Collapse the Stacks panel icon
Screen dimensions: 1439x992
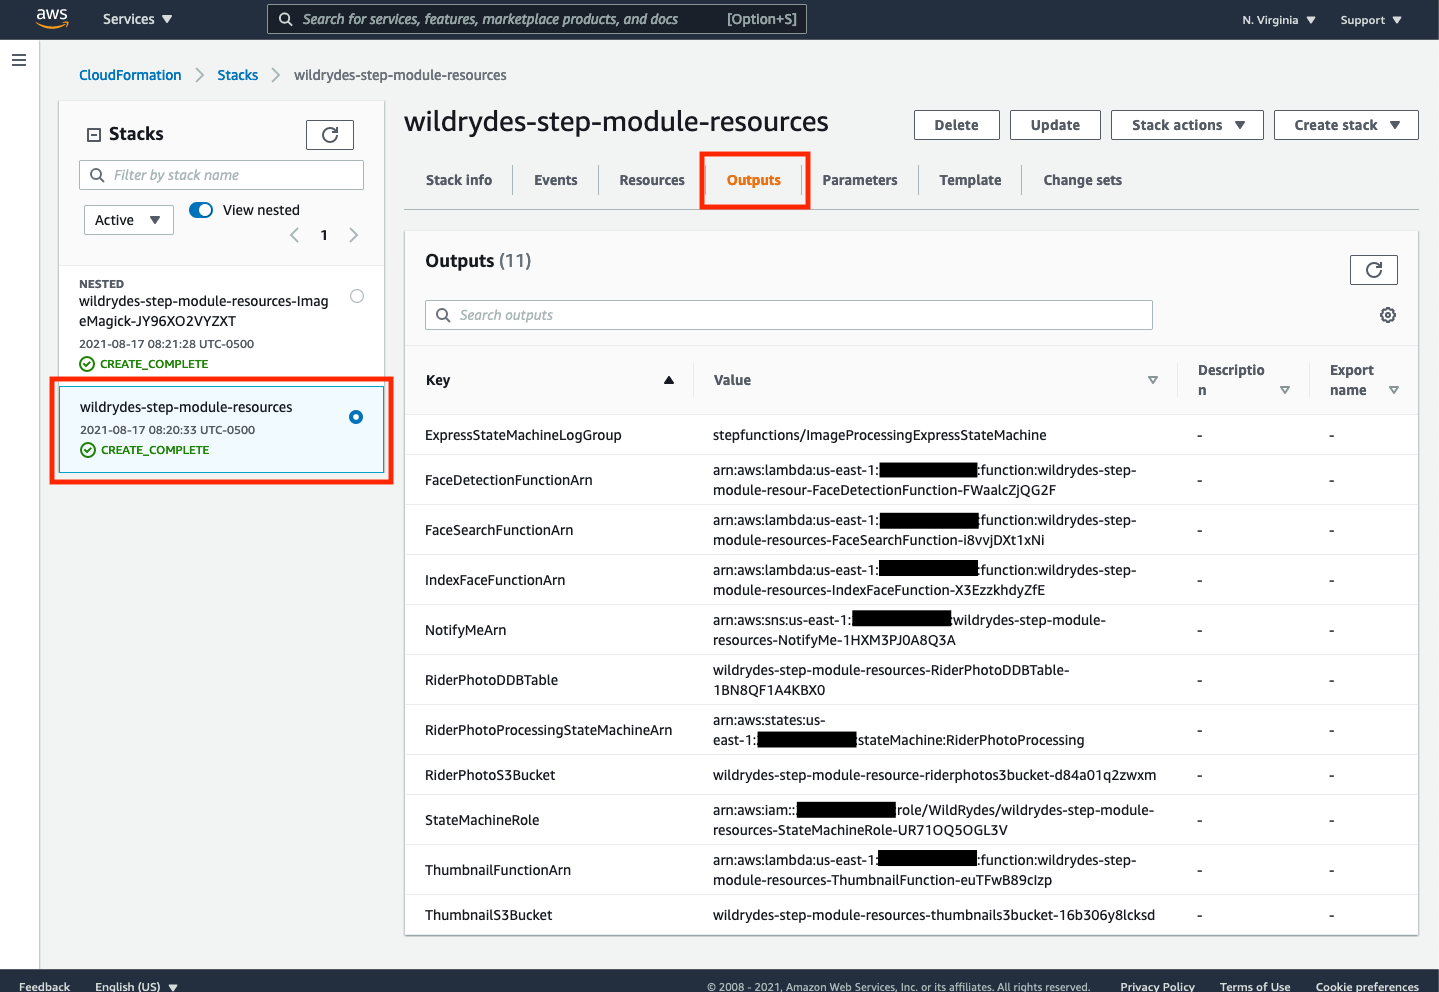pyautogui.click(x=94, y=134)
